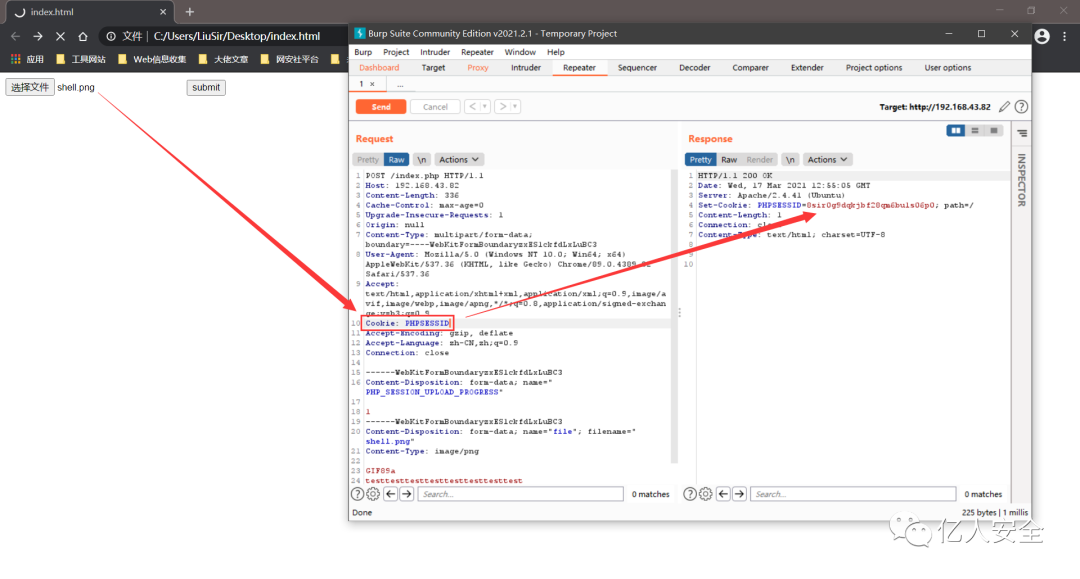Open new Chrome tab with plus
This screenshot has width=1080, height=579.
(189, 12)
